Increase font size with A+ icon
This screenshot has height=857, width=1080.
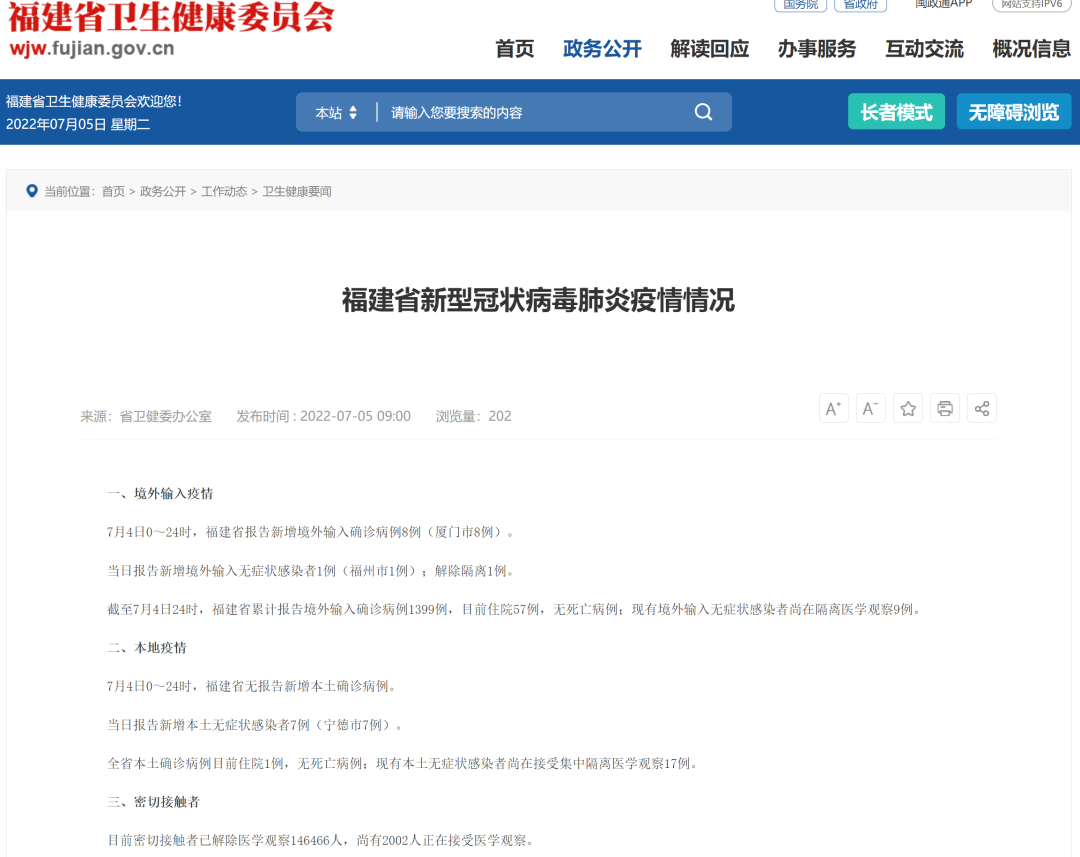pyautogui.click(x=833, y=409)
